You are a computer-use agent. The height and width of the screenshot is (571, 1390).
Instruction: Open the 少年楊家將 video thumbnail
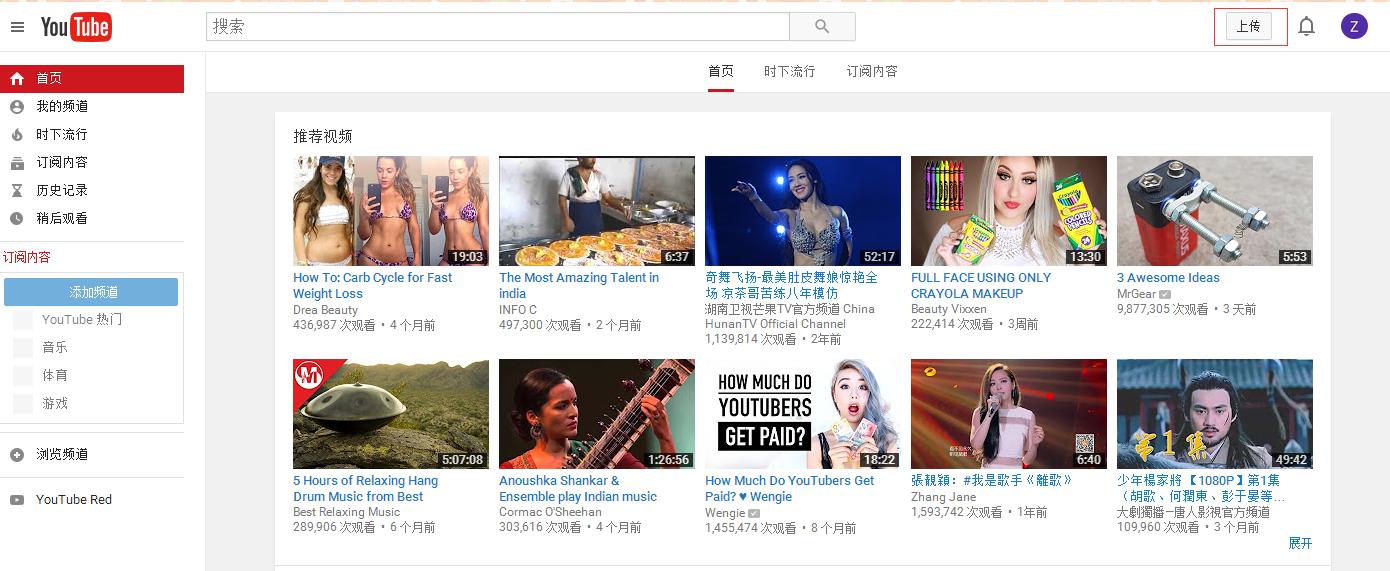(x=1215, y=414)
